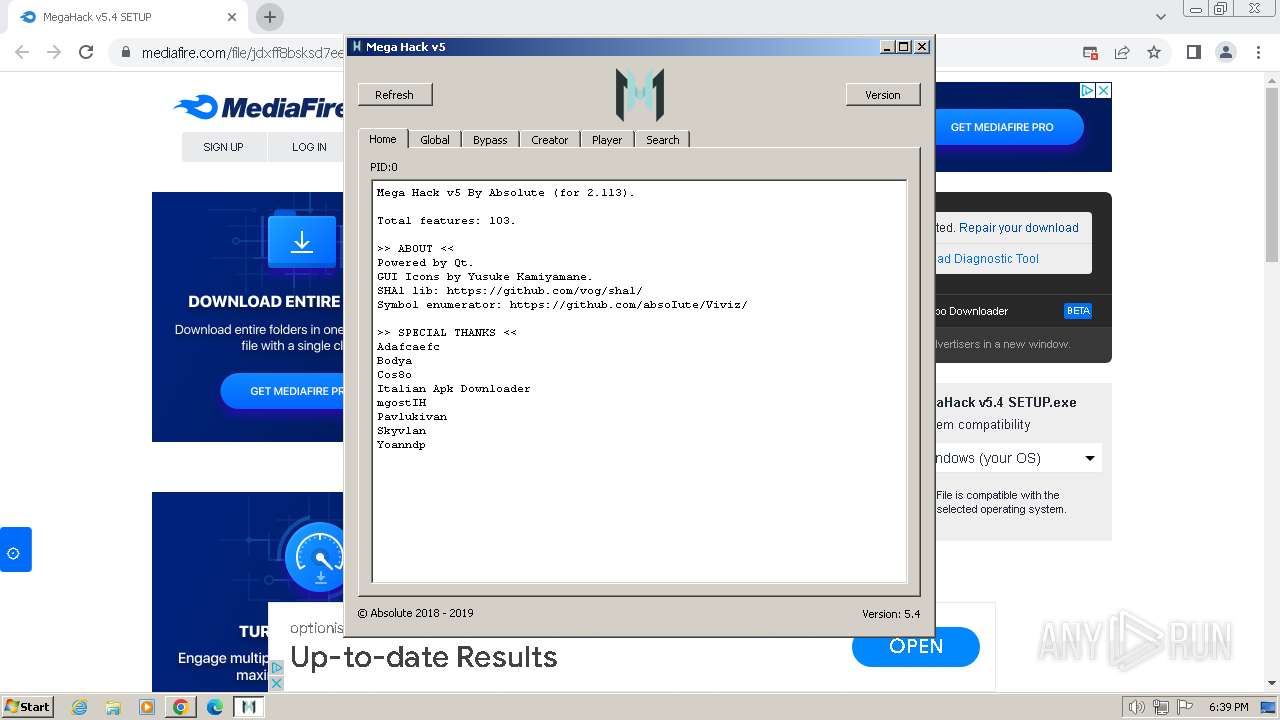Click the 'Italian Apk Downloader' credit line

tap(453, 389)
